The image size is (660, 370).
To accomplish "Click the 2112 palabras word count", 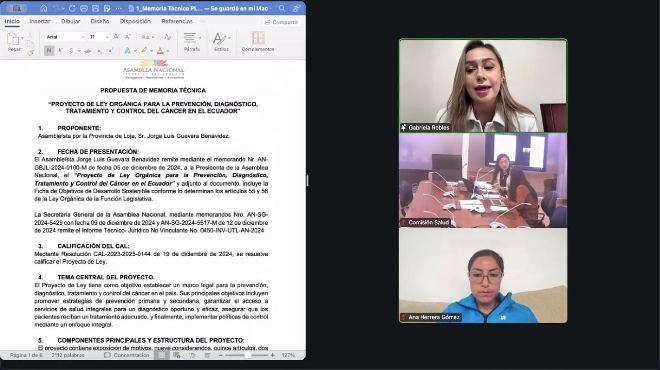I will click(68, 355).
